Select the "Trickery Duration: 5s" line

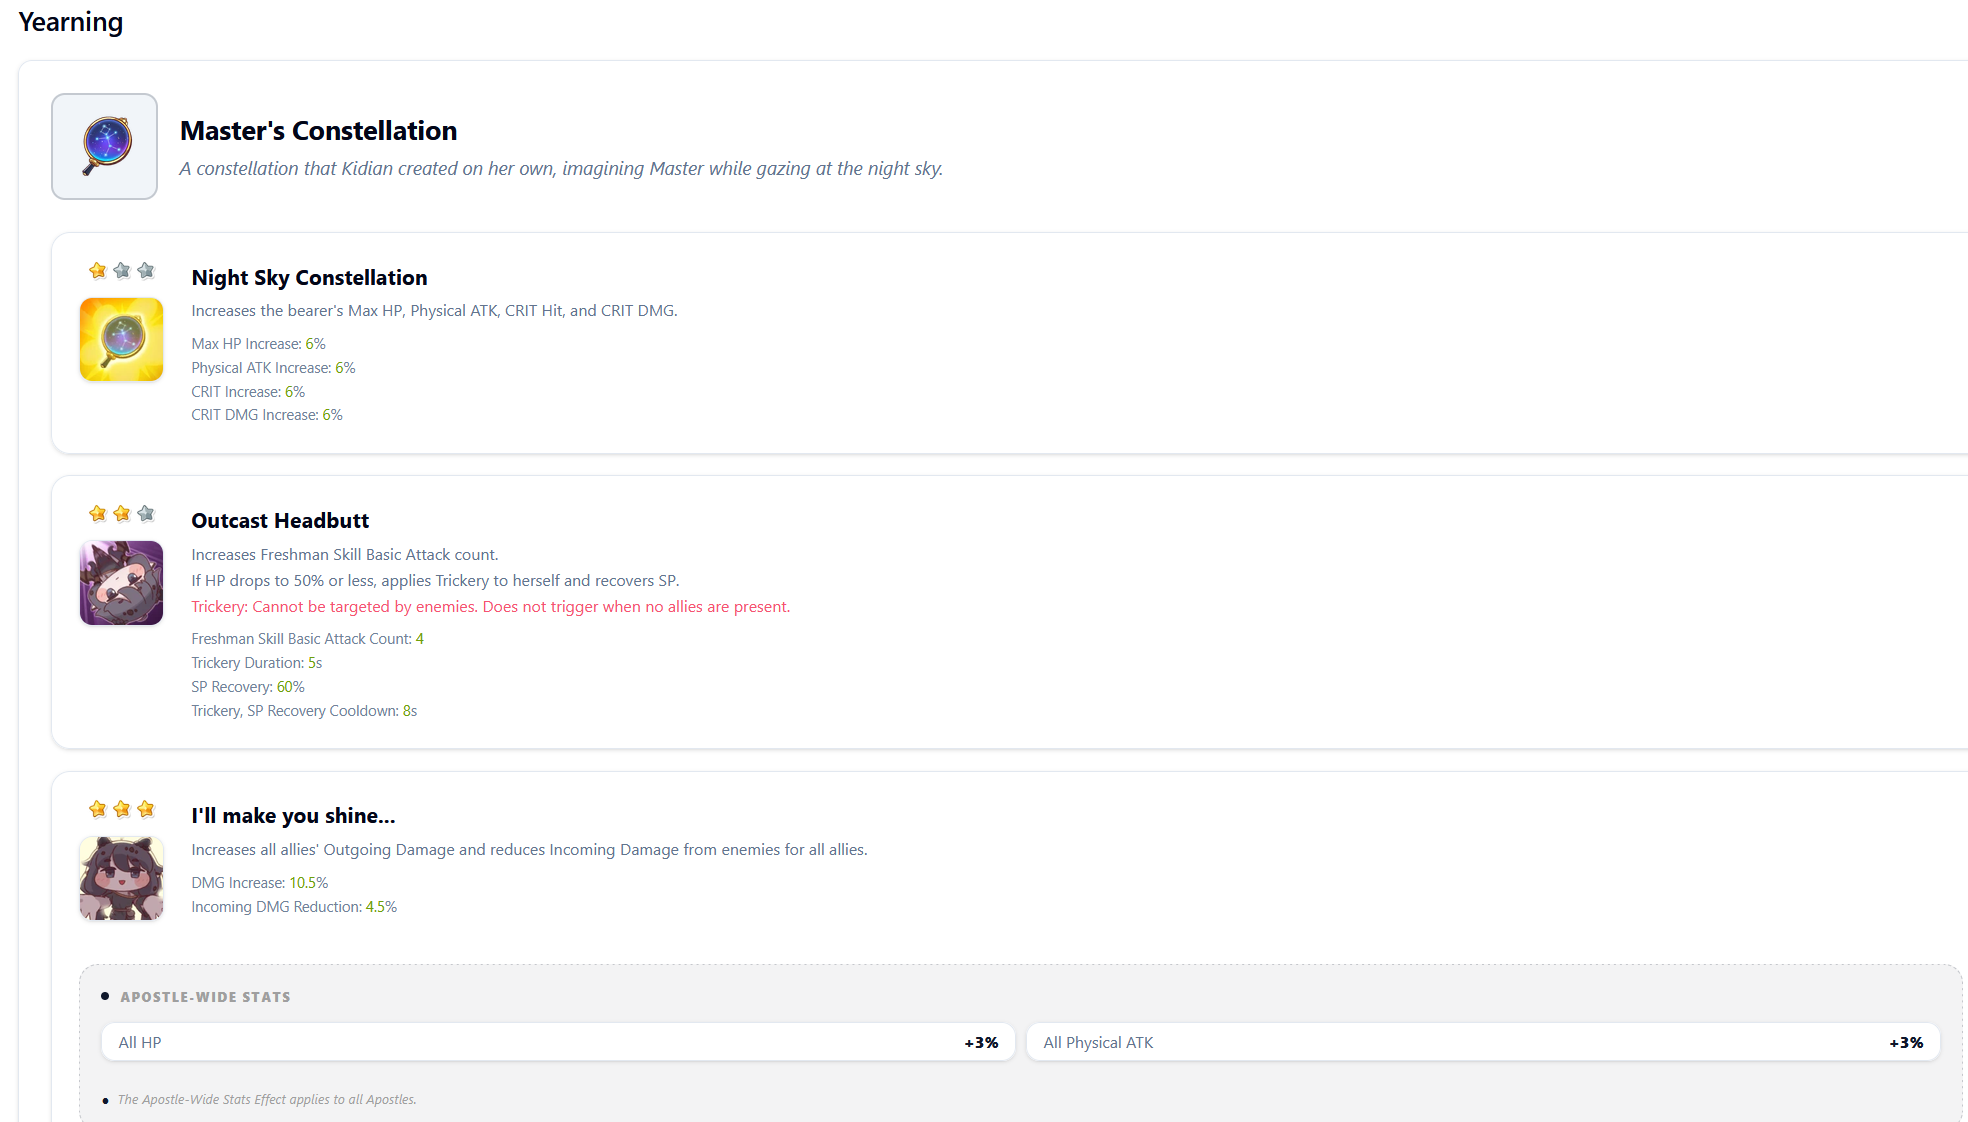coord(257,663)
